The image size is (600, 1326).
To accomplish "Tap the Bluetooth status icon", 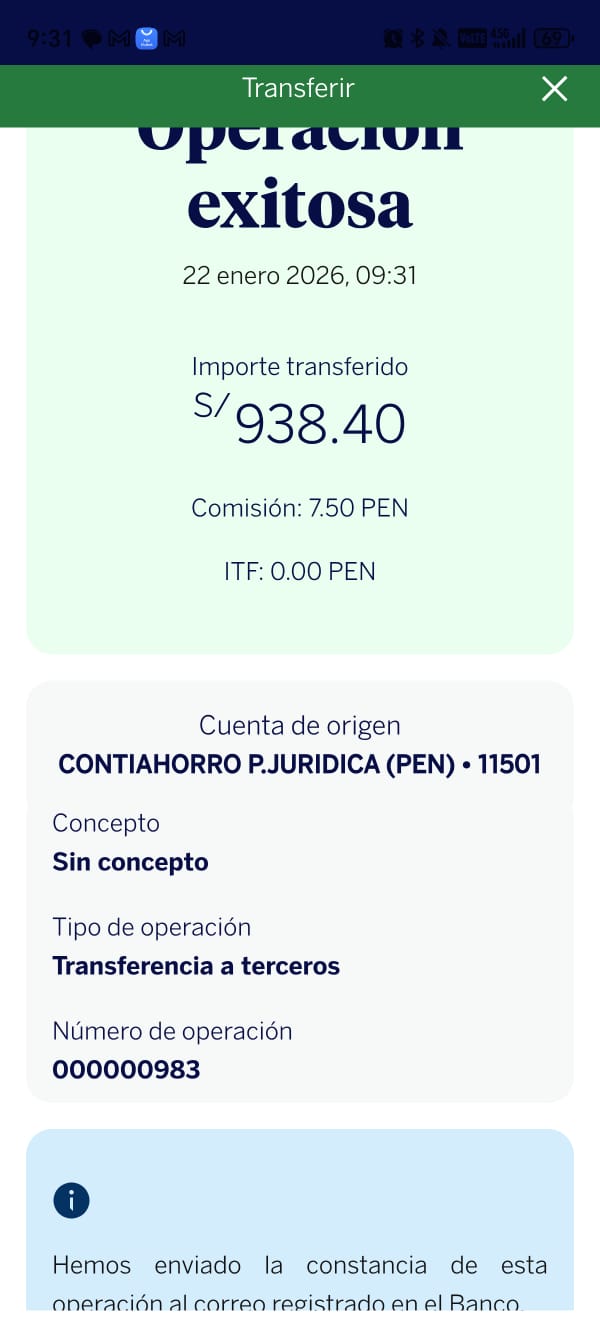I will [x=418, y=39].
